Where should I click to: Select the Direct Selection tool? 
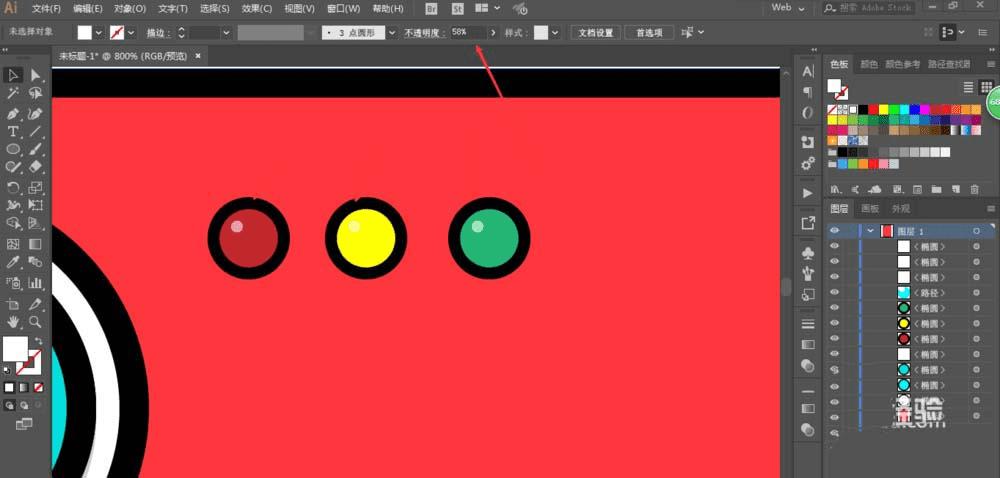click(x=35, y=75)
